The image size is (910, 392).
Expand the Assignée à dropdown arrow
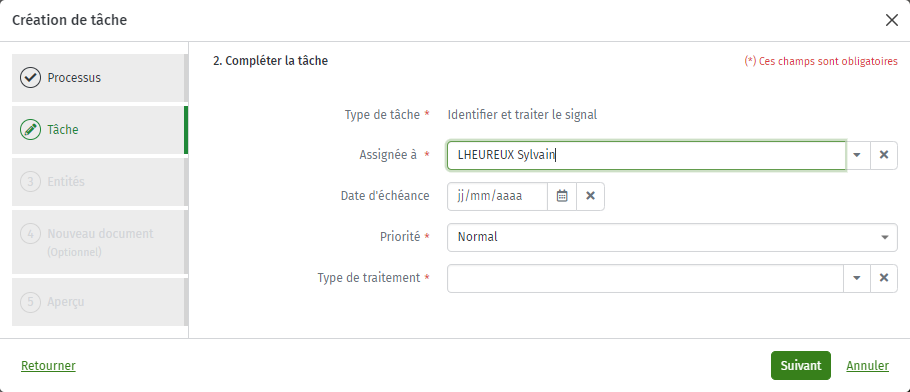pyautogui.click(x=857, y=155)
